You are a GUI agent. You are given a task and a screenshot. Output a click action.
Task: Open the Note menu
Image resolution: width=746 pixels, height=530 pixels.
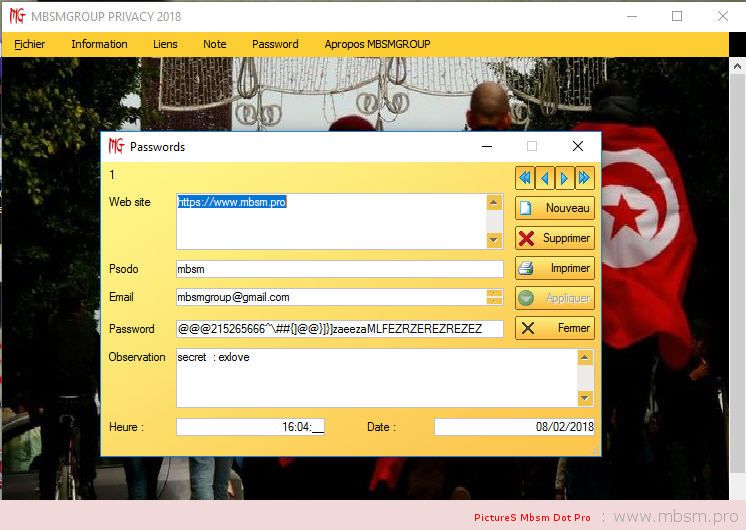point(215,44)
